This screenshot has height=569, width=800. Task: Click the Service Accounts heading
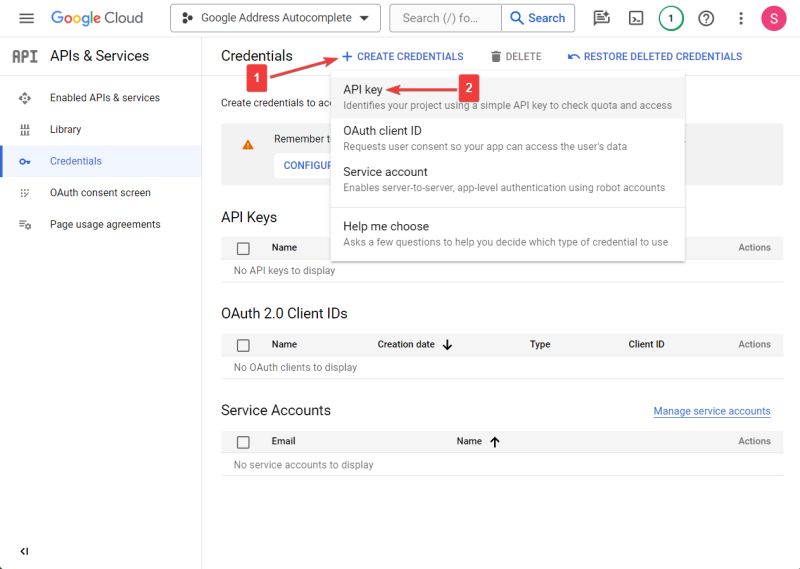[276, 410]
